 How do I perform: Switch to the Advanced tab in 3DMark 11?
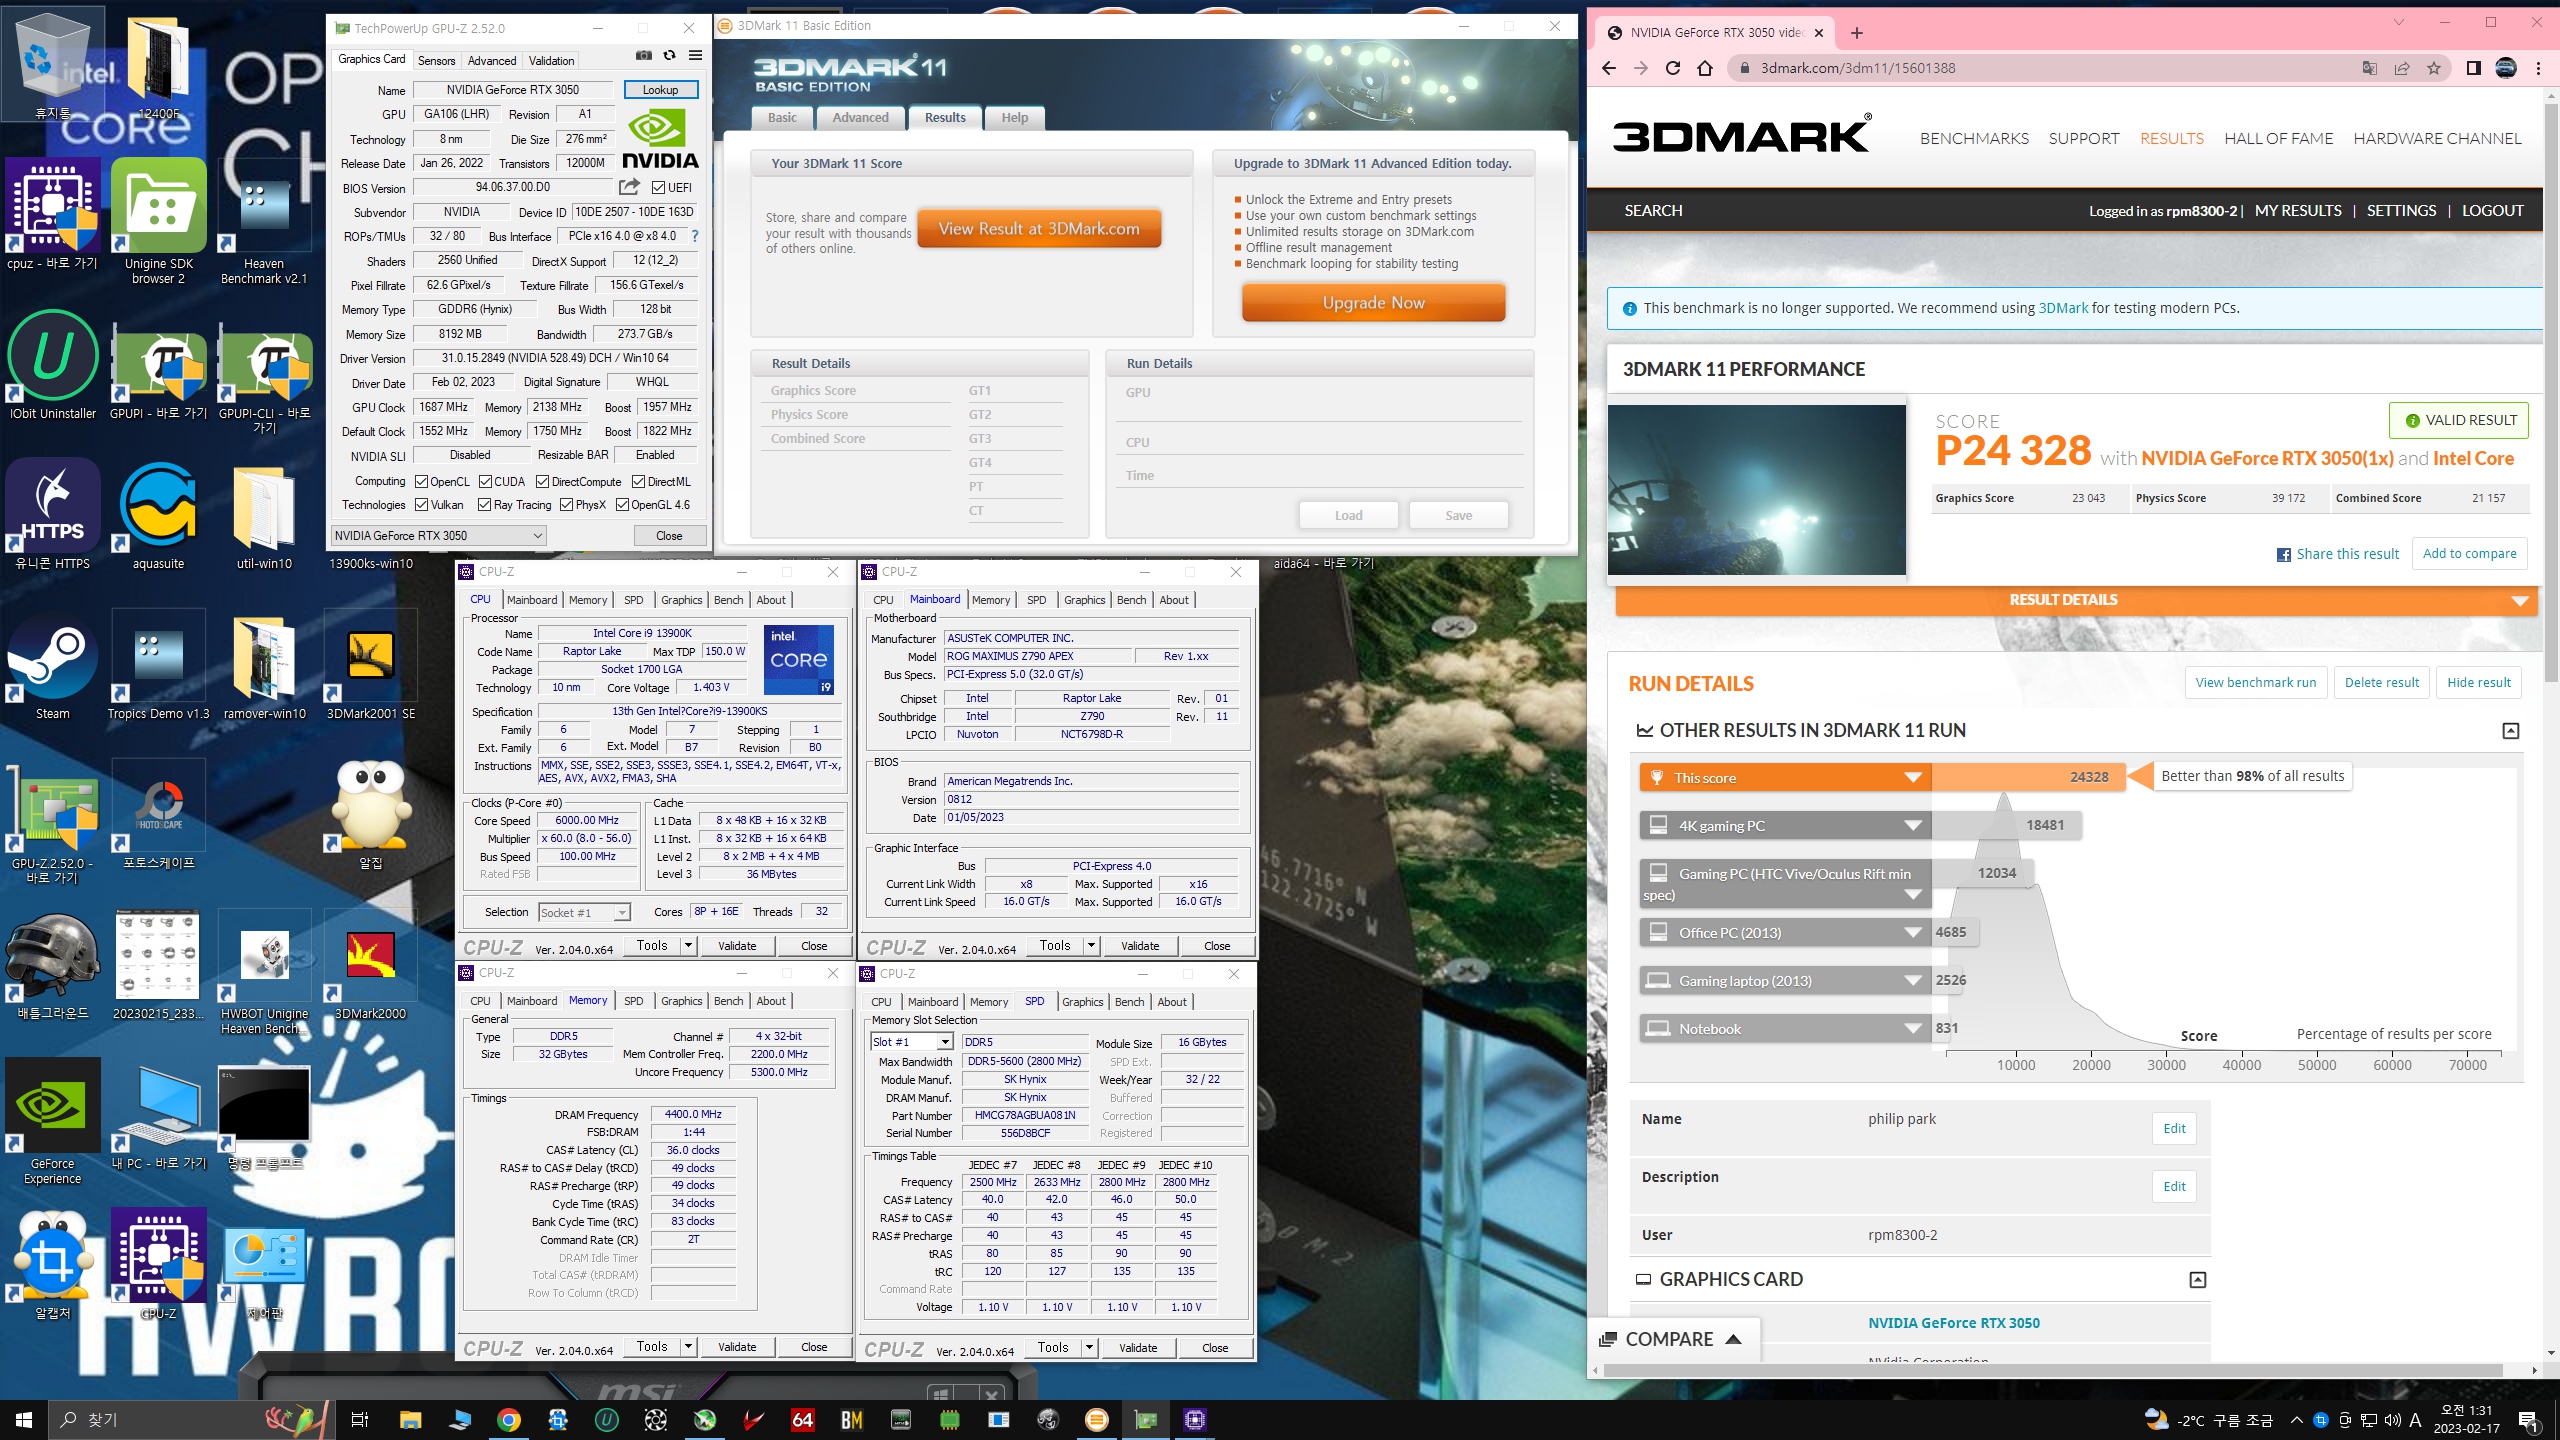[x=860, y=118]
